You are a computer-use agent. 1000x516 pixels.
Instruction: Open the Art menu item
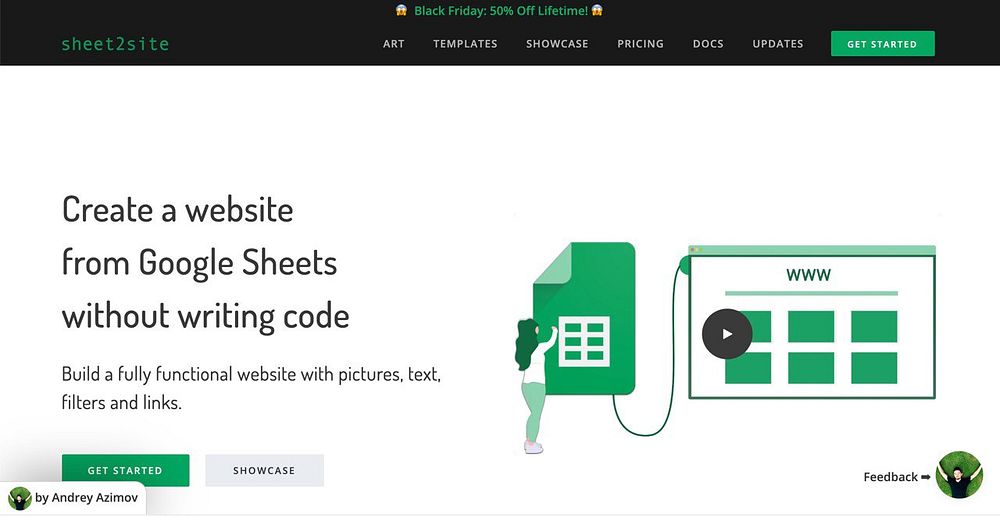coord(393,44)
